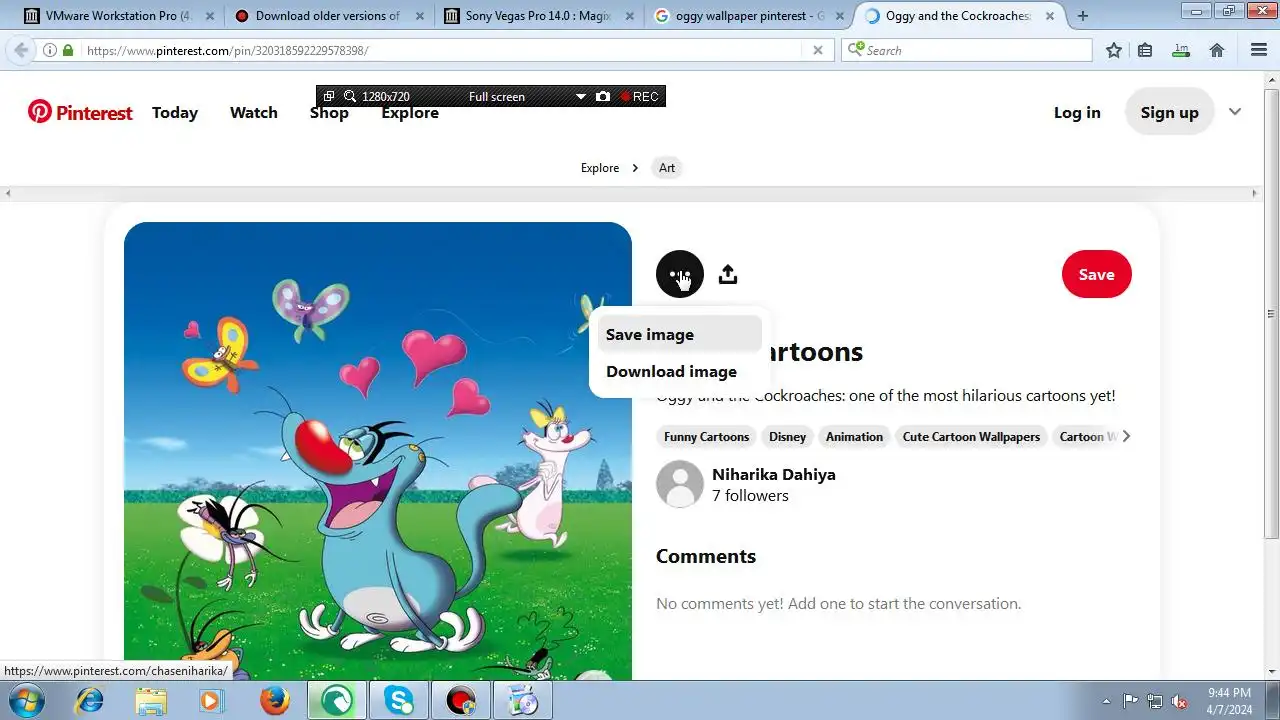Click the site information icon in address bar
This screenshot has width=1280, height=720.
click(x=50, y=50)
